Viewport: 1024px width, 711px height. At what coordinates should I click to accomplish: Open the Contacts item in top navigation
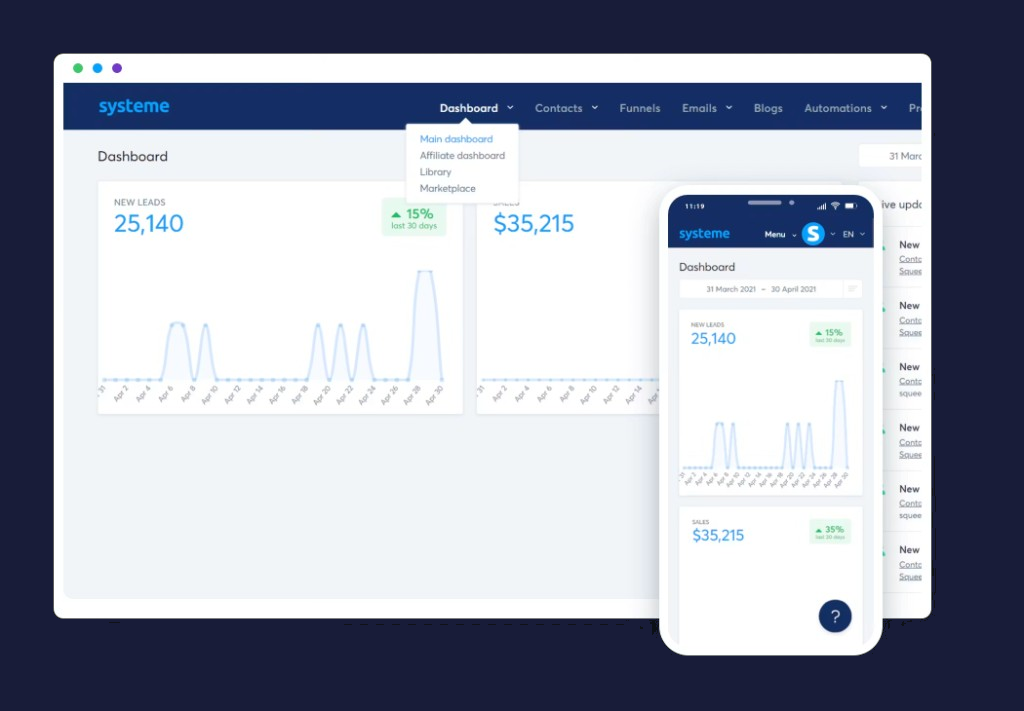[x=558, y=108]
